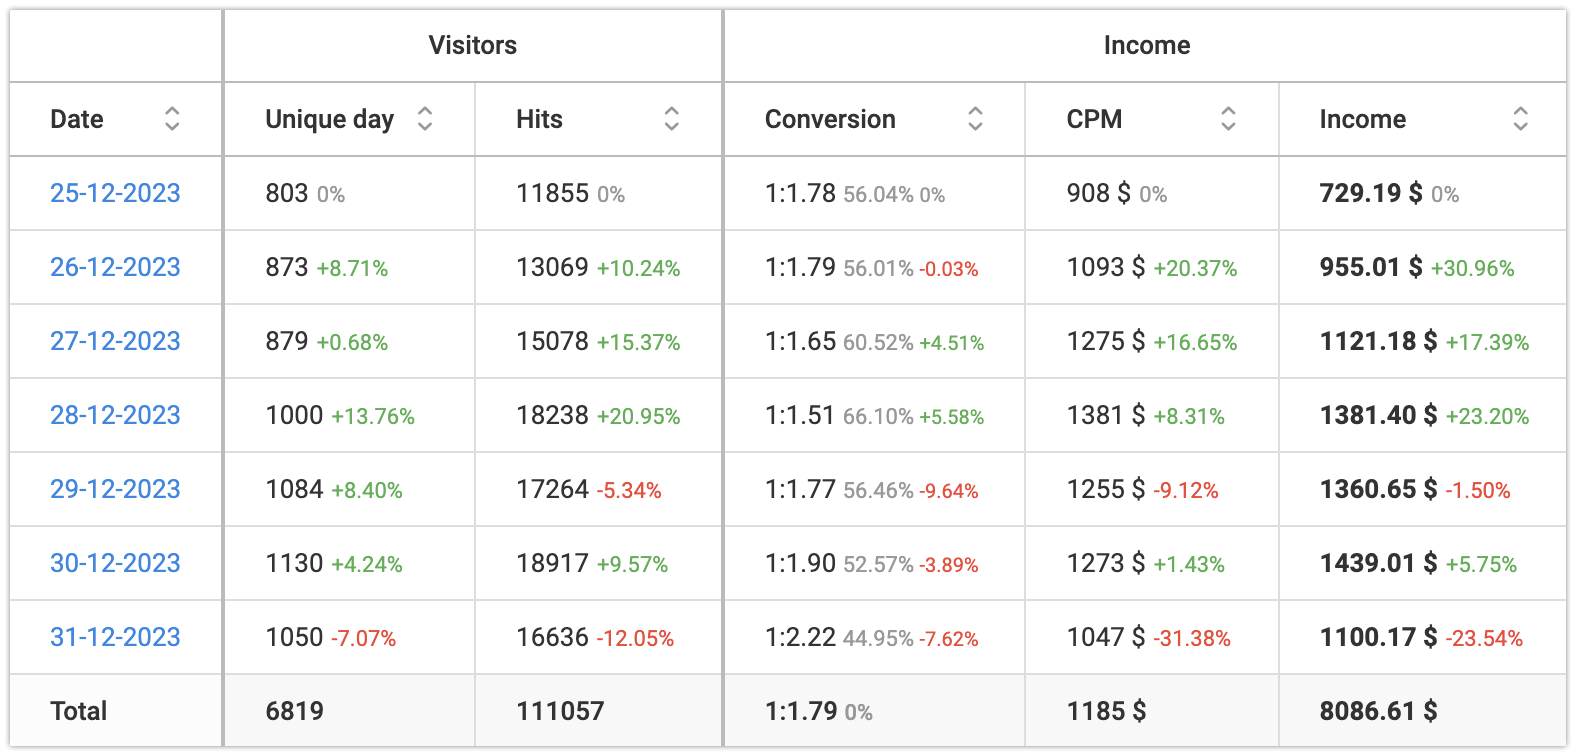Select hits value 16636
The width and height of the screenshot is (1576, 756).
(x=553, y=637)
